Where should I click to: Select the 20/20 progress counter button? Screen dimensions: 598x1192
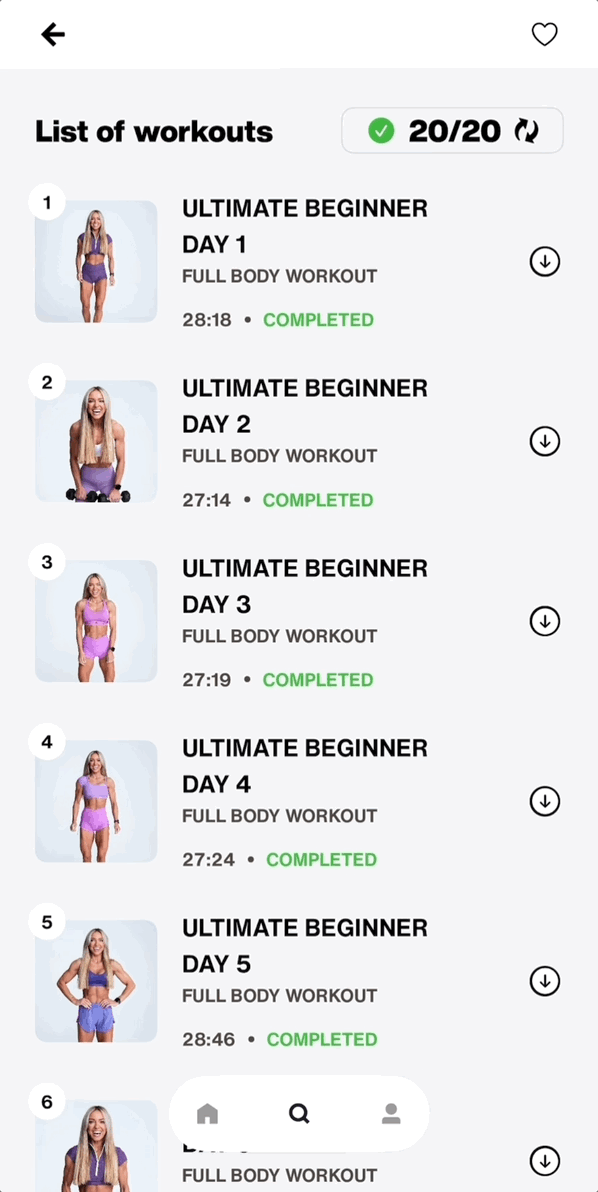coord(452,131)
